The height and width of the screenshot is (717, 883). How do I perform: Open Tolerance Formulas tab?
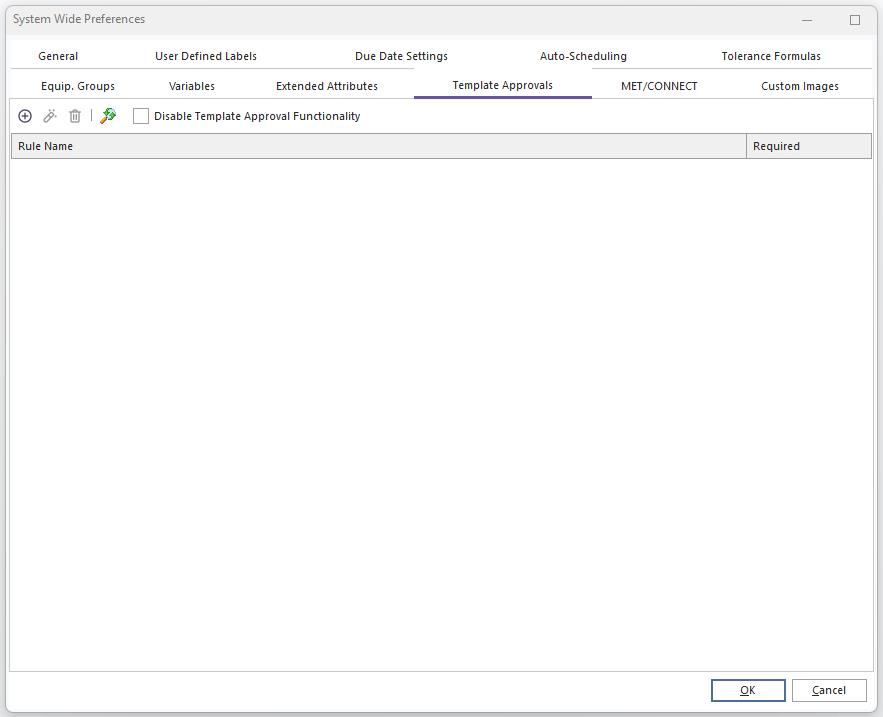pos(771,56)
